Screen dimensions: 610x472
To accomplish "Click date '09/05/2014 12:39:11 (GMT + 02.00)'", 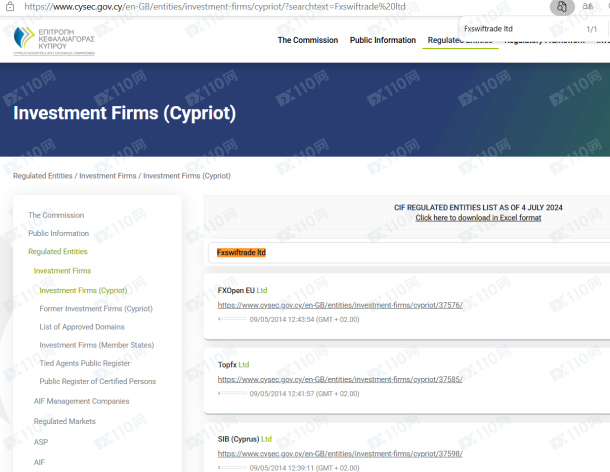I will [x=305, y=468].
